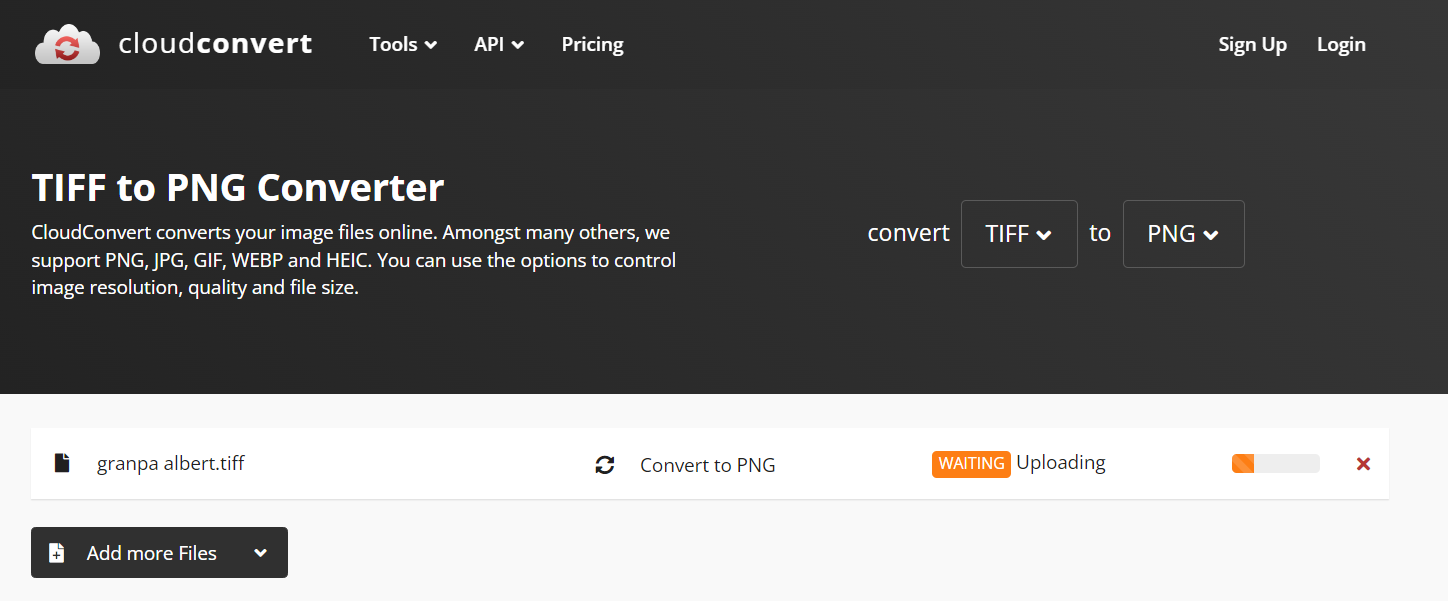1448x601 pixels.
Task: Open the Sign Up page
Action: click(x=1252, y=44)
